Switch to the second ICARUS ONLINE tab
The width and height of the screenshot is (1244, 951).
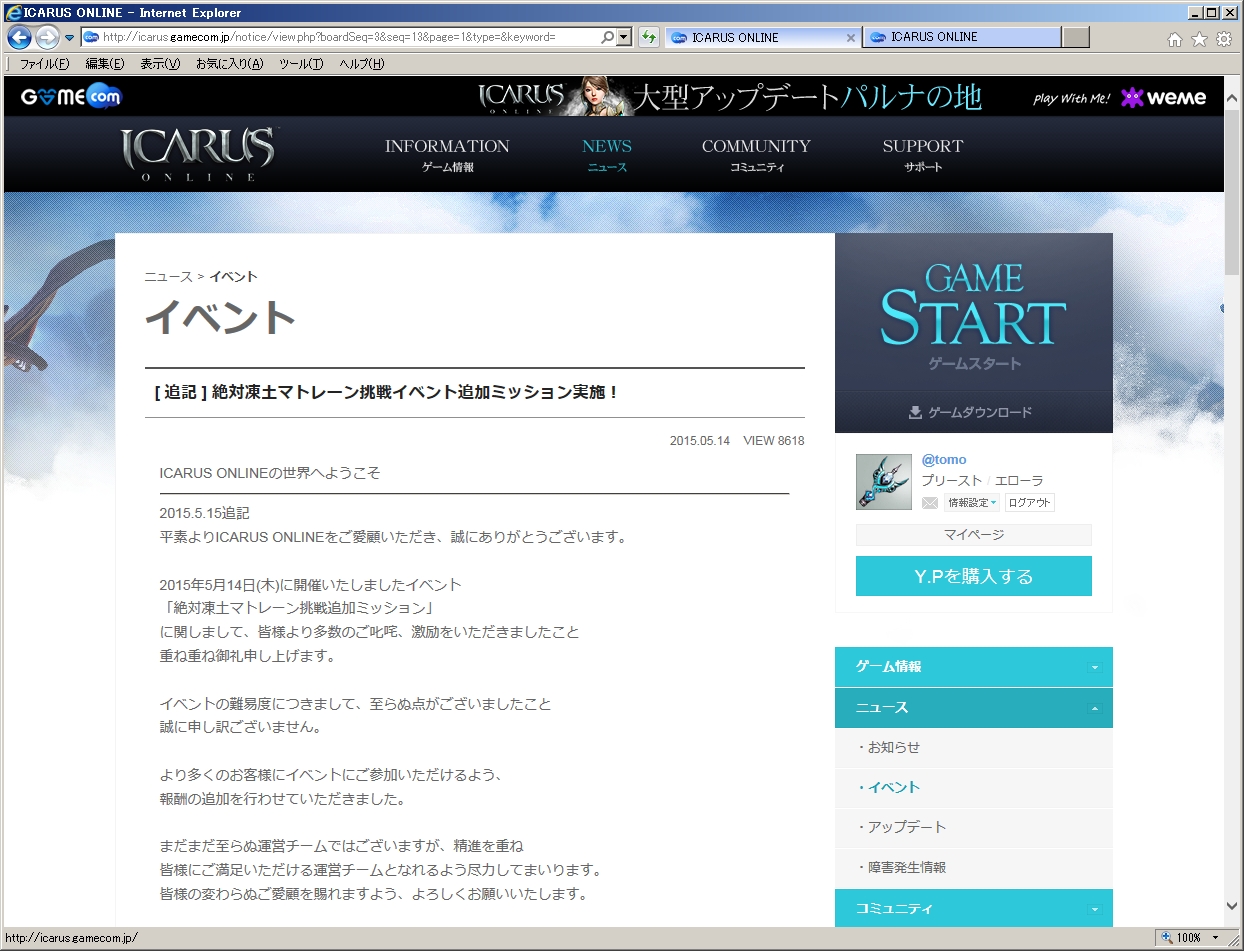coord(962,37)
